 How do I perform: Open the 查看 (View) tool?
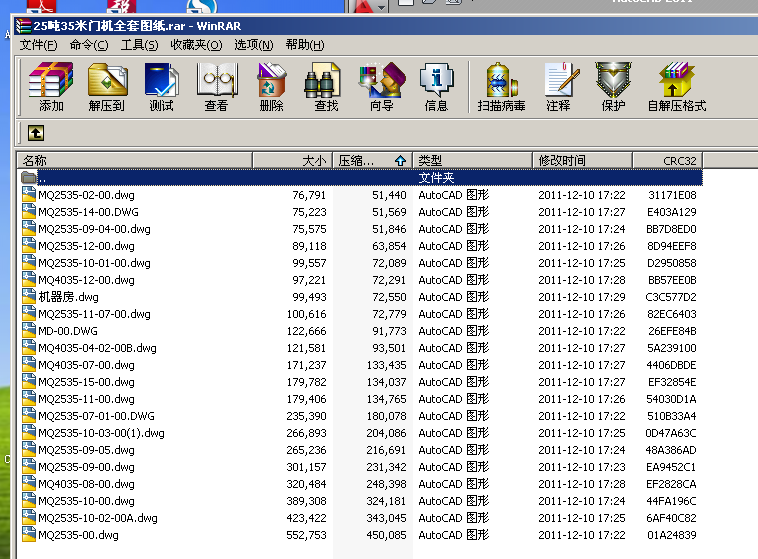pyautogui.click(x=216, y=87)
